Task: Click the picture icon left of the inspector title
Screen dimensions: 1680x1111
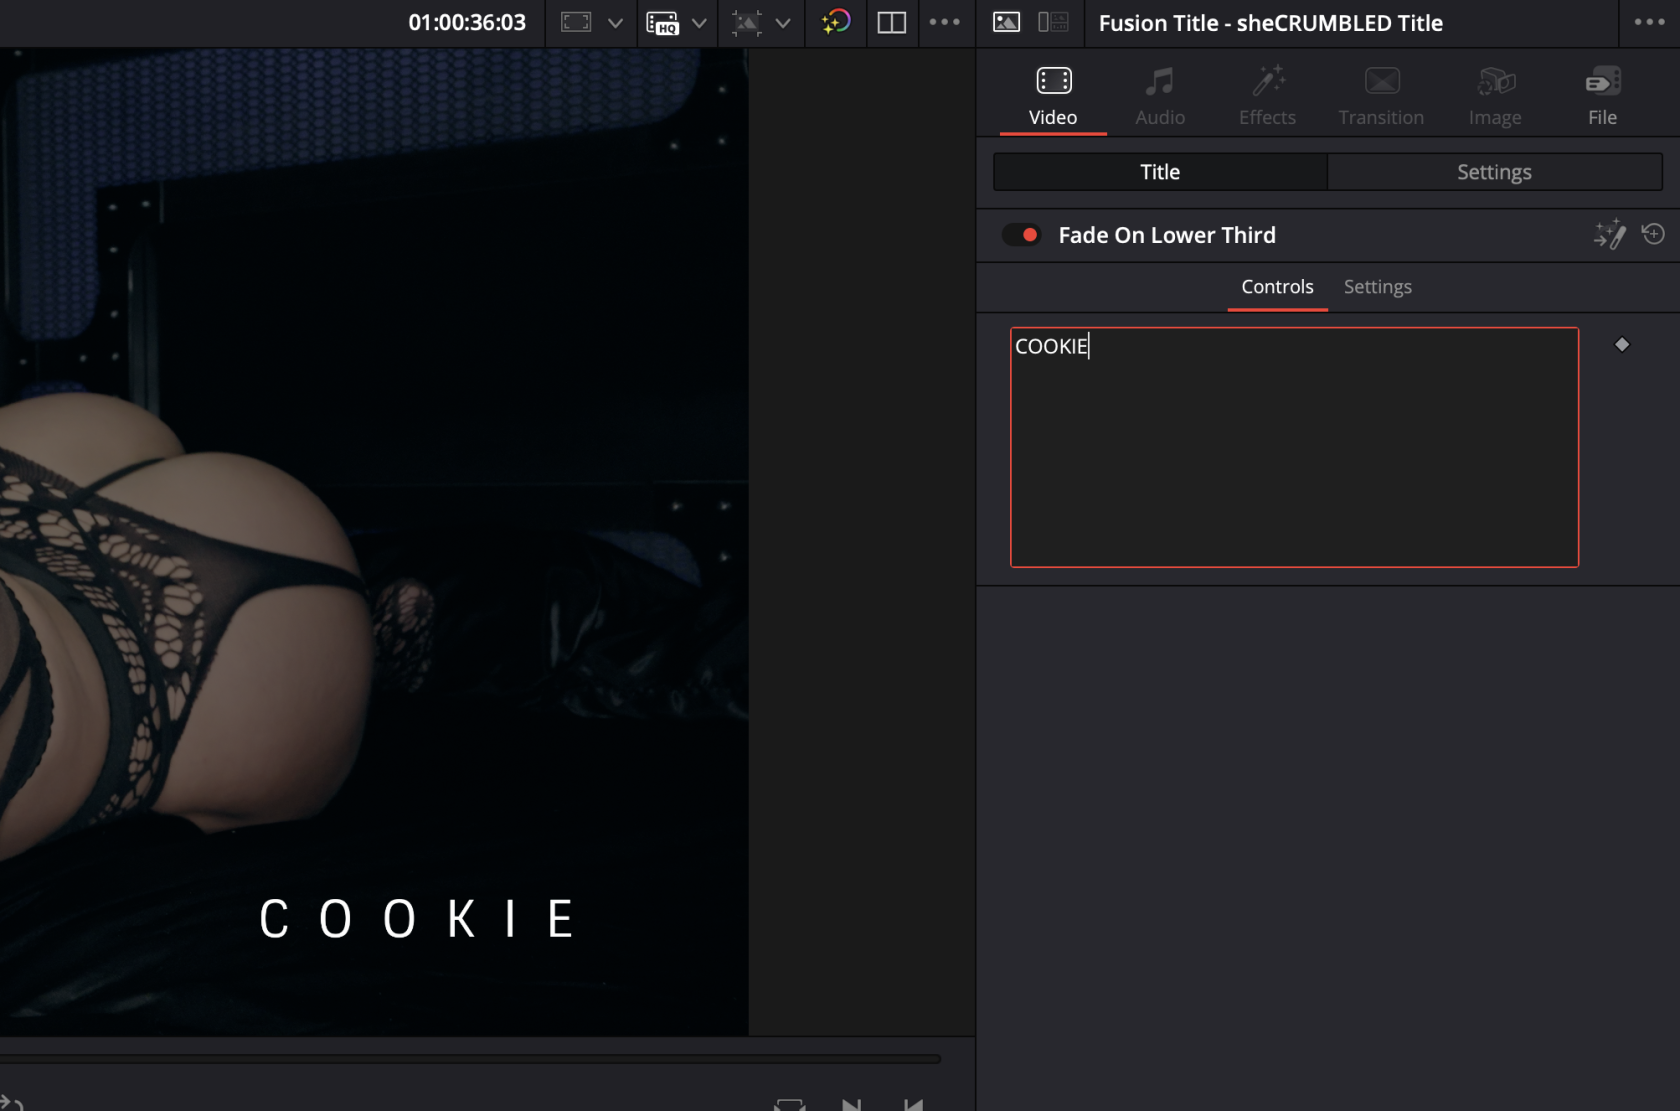Action: [x=1006, y=22]
